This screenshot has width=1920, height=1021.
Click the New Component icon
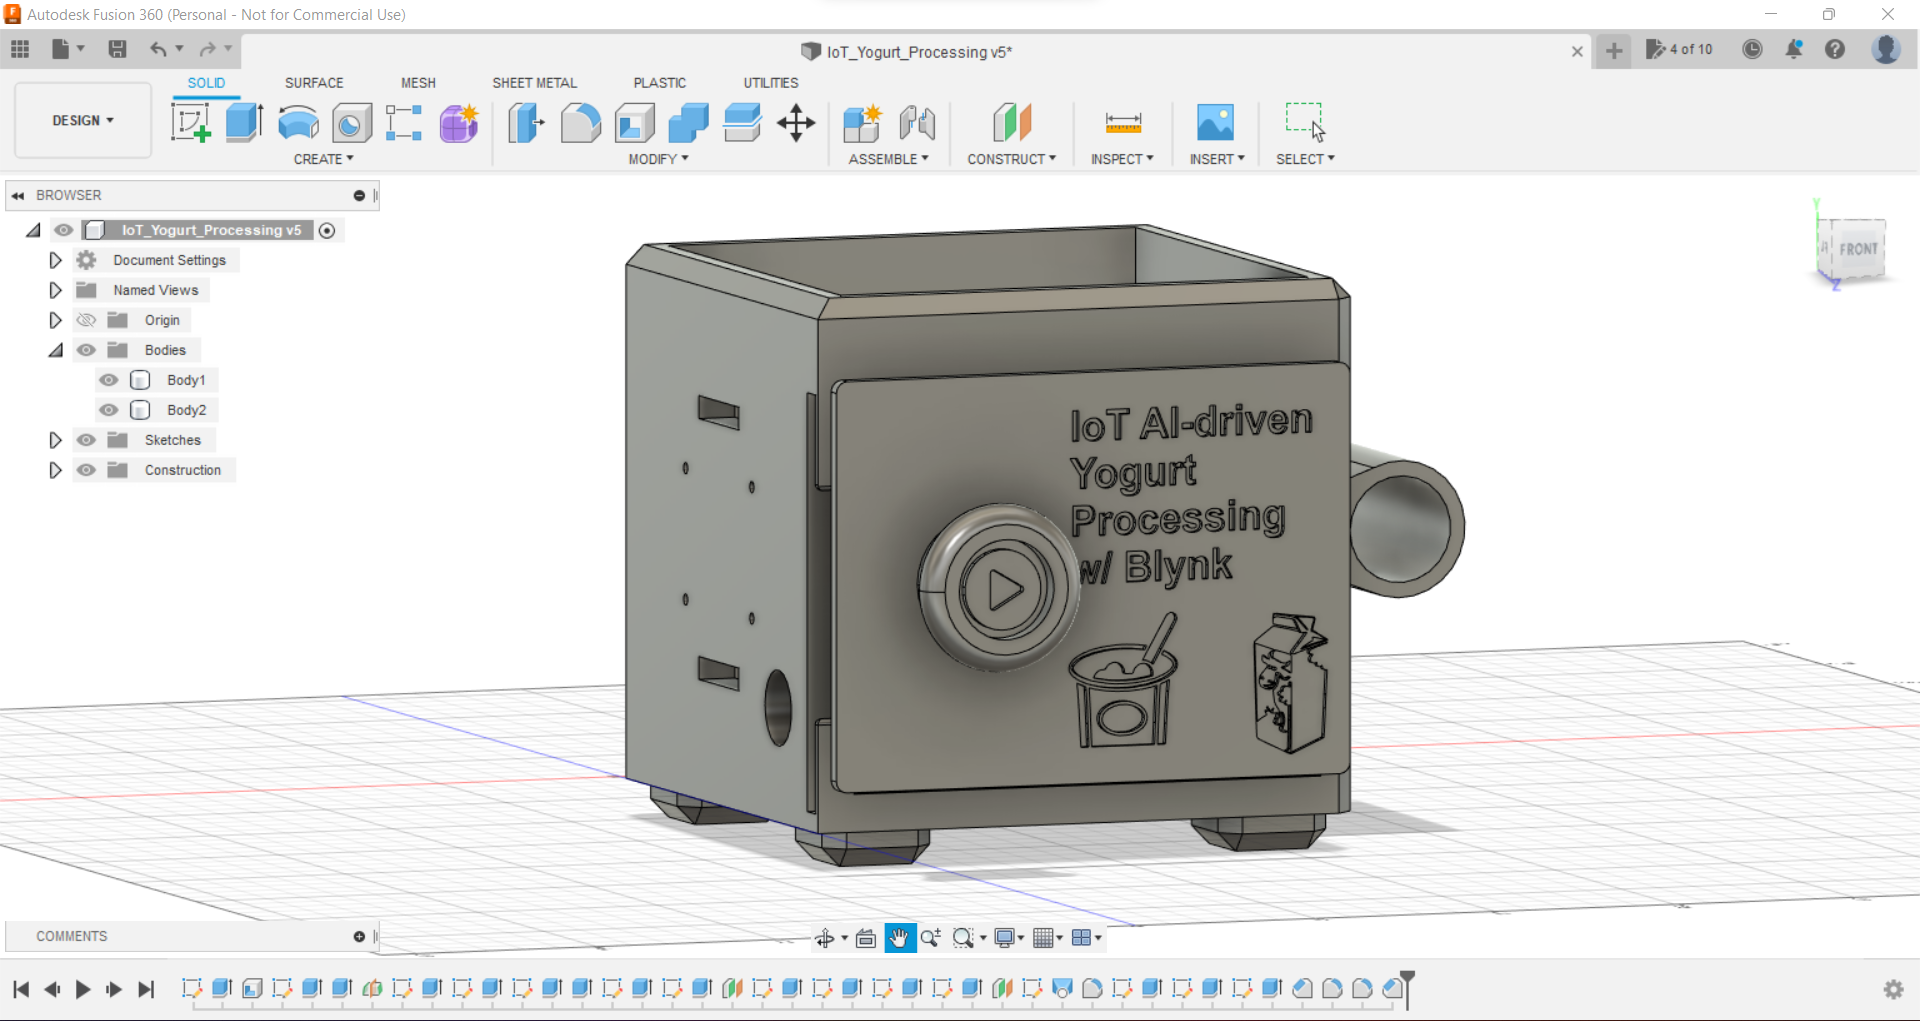pyautogui.click(x=862, y=123)
